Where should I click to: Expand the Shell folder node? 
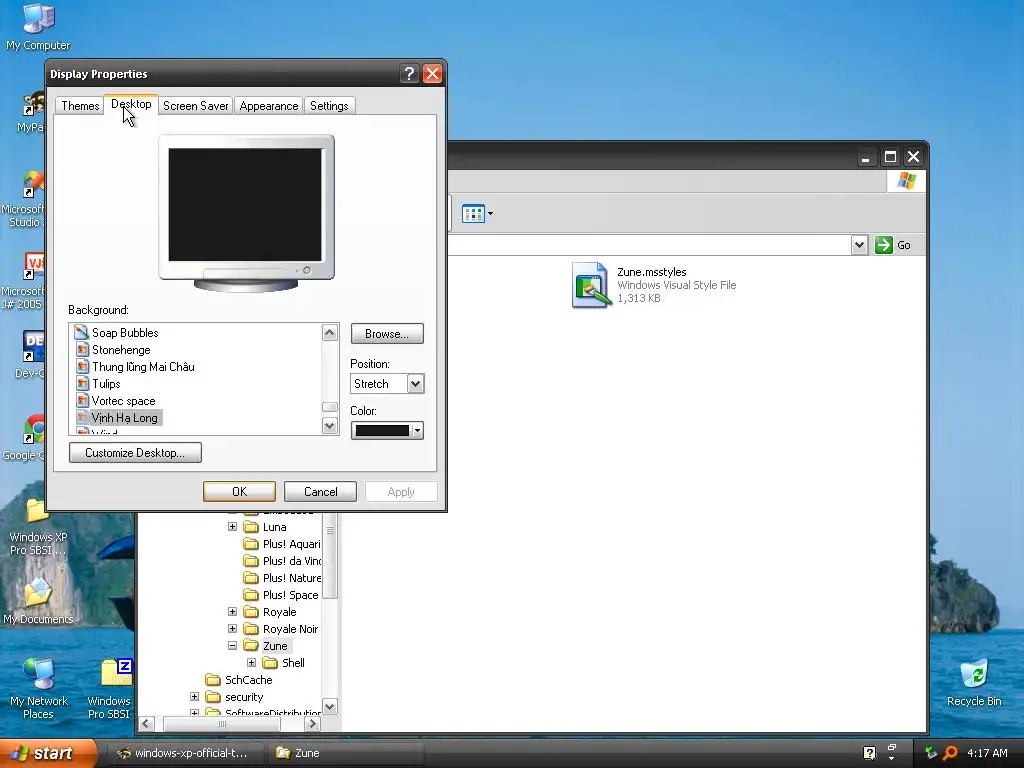tap(251, 662)
